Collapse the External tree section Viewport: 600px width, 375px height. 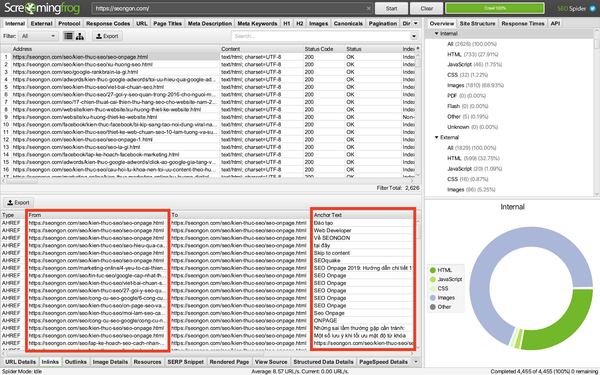point(436,137)
